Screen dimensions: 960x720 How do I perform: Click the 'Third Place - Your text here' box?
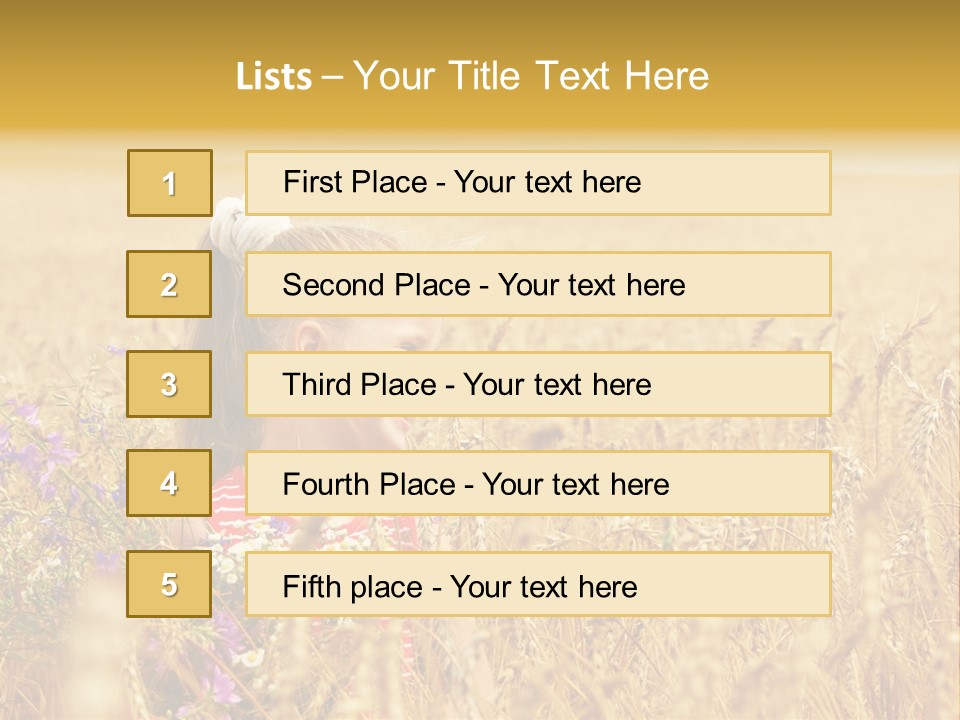538,384
